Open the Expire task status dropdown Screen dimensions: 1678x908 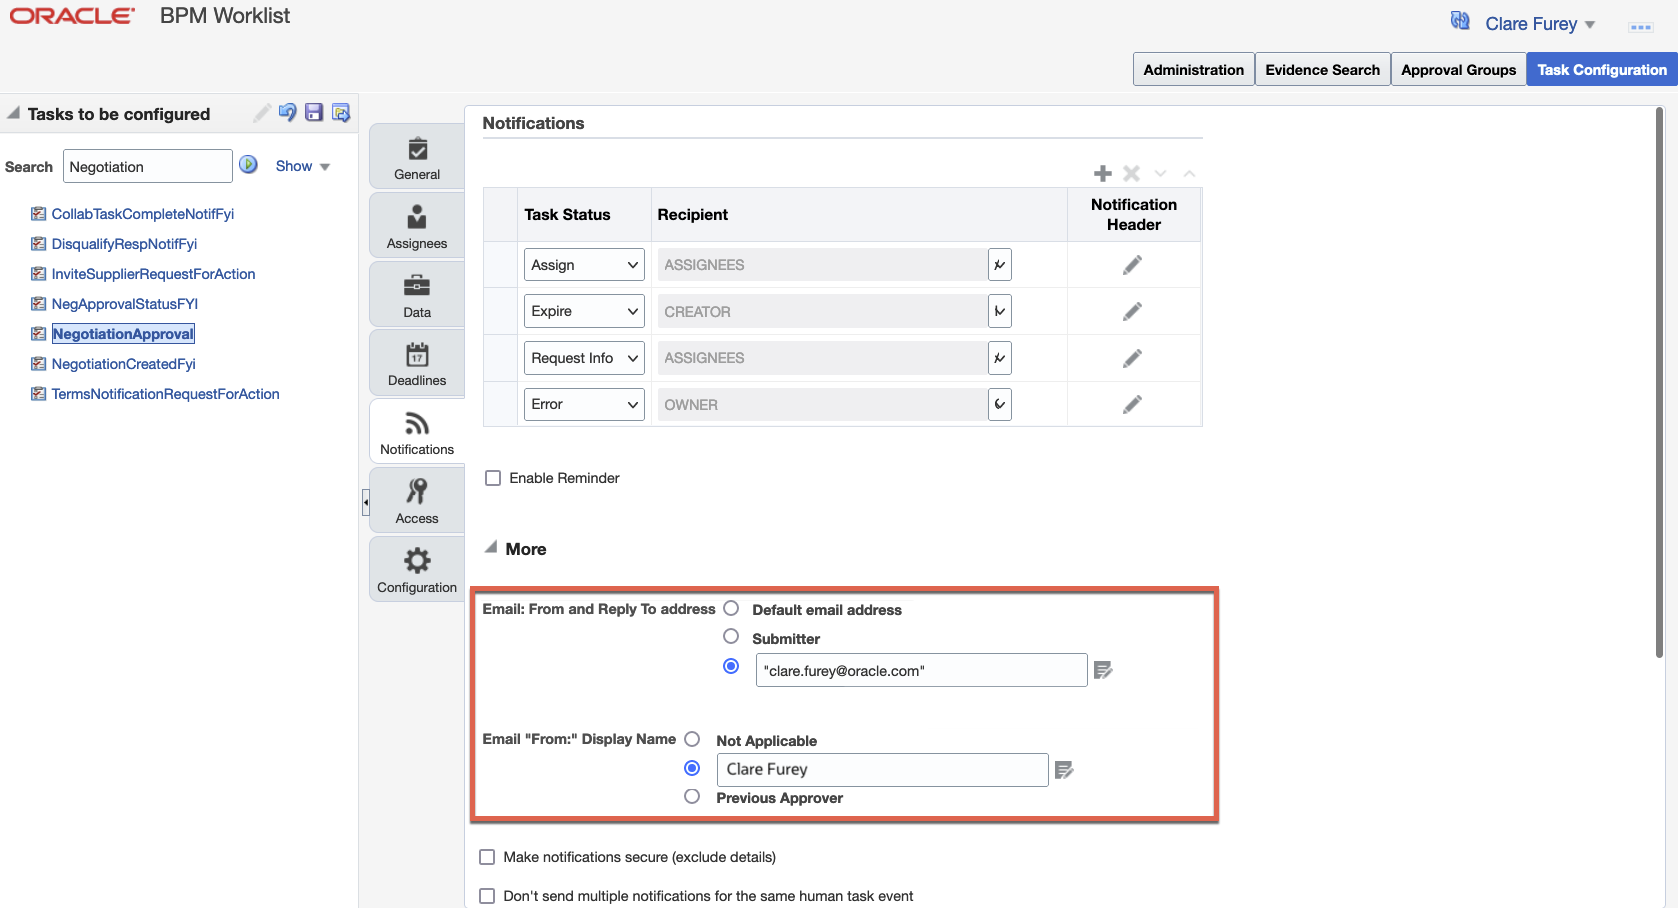[584, 311]
